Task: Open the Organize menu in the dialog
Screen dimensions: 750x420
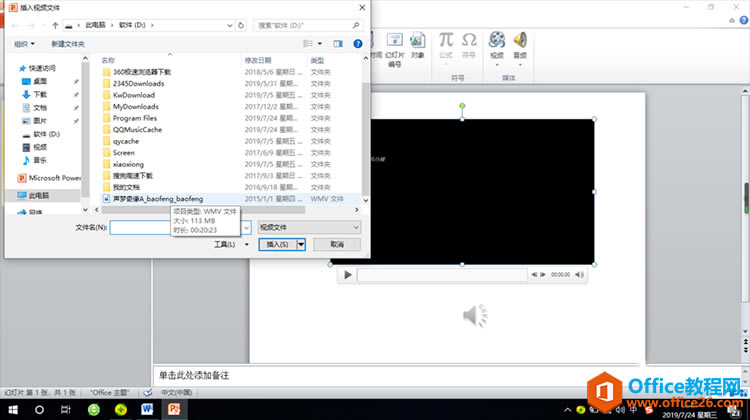Action: pyautogui.click(x=24, y=44)
